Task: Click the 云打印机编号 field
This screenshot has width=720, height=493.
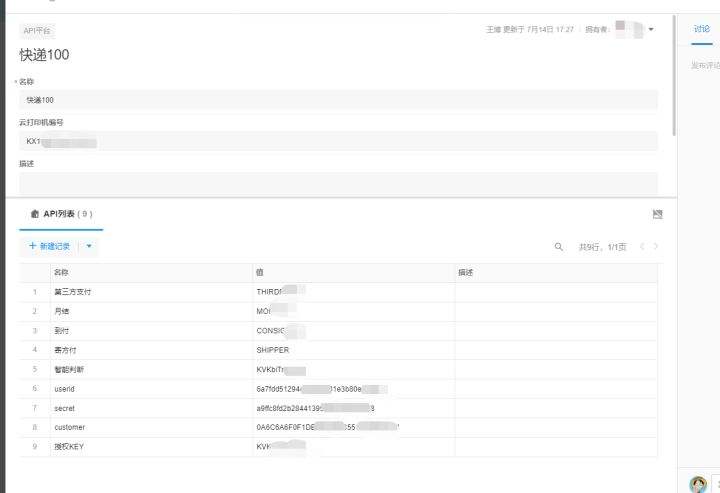Action: [x=338, y=141]
